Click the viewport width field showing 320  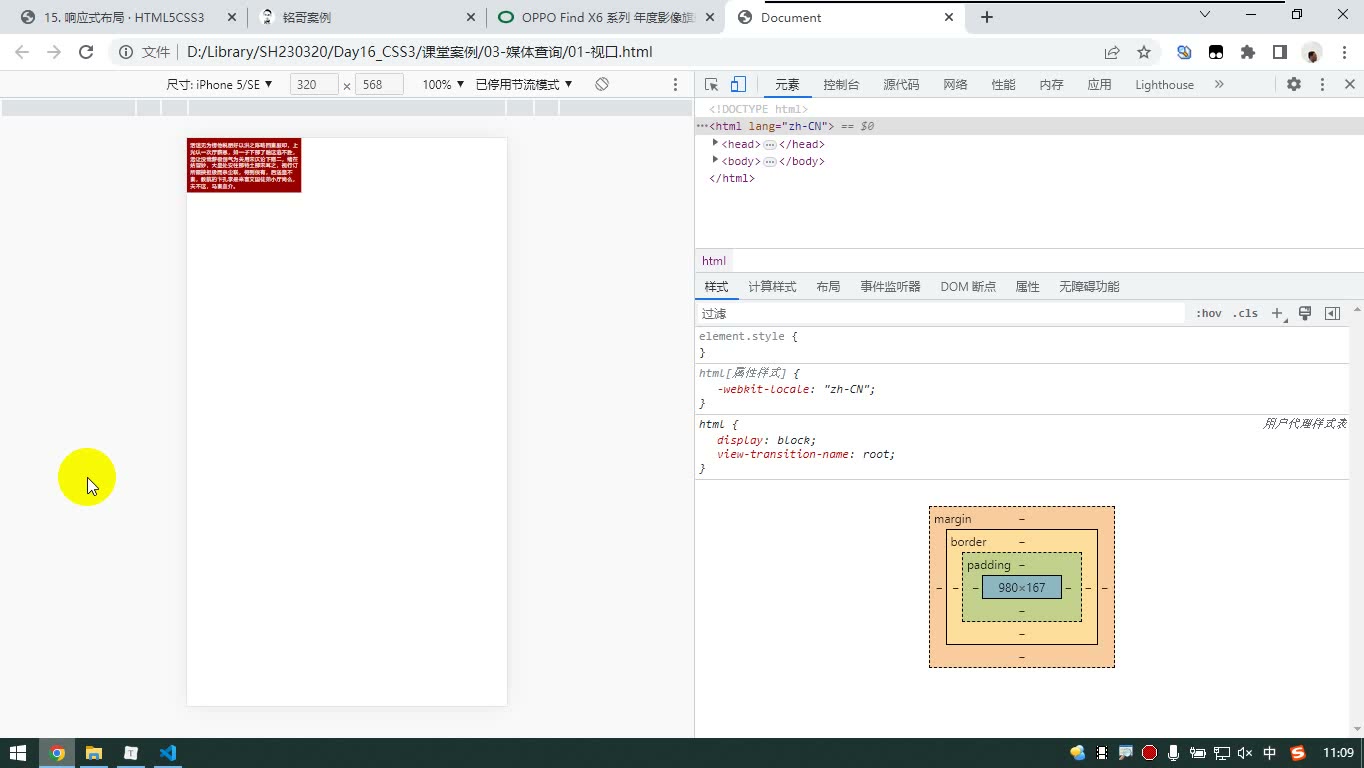click(314, 85)
